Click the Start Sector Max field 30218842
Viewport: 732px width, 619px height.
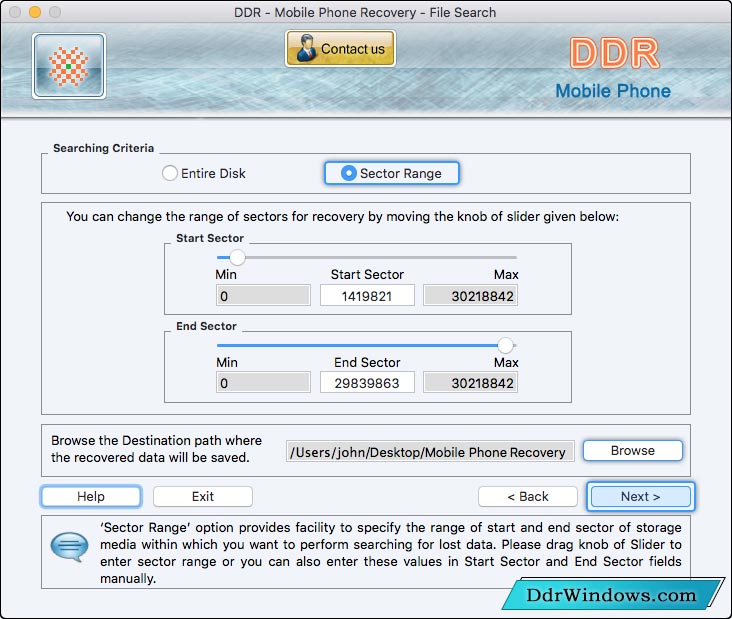(x=470, y=295)
